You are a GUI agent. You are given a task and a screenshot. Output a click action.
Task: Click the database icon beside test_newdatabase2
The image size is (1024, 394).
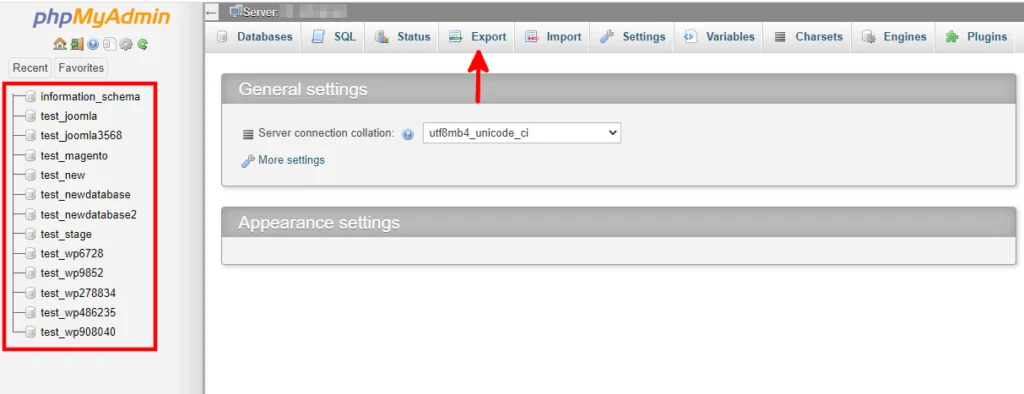tap(30, 214)
